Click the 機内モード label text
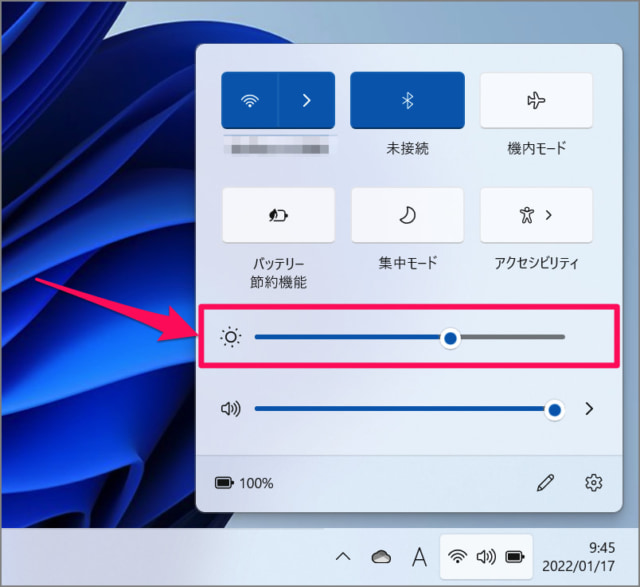Screen dimensions: 640x587 click(536, 149)
